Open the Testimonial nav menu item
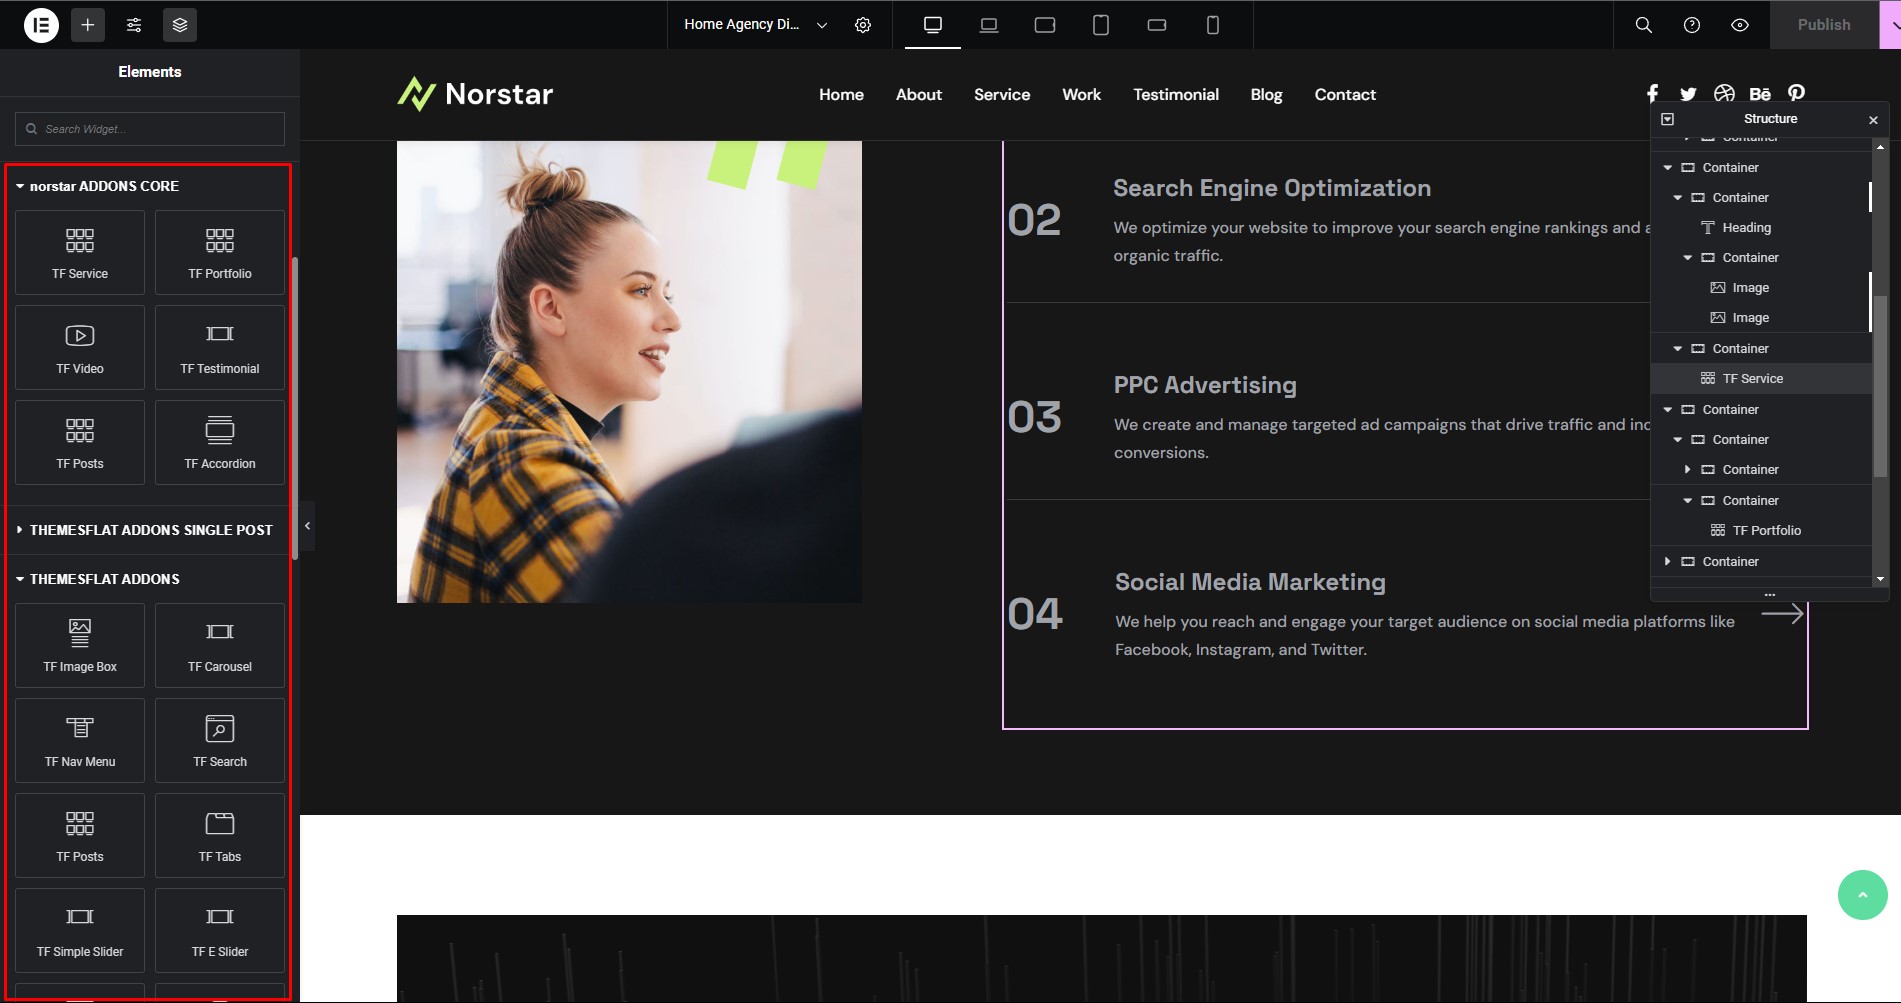 tap(1176, 95)
